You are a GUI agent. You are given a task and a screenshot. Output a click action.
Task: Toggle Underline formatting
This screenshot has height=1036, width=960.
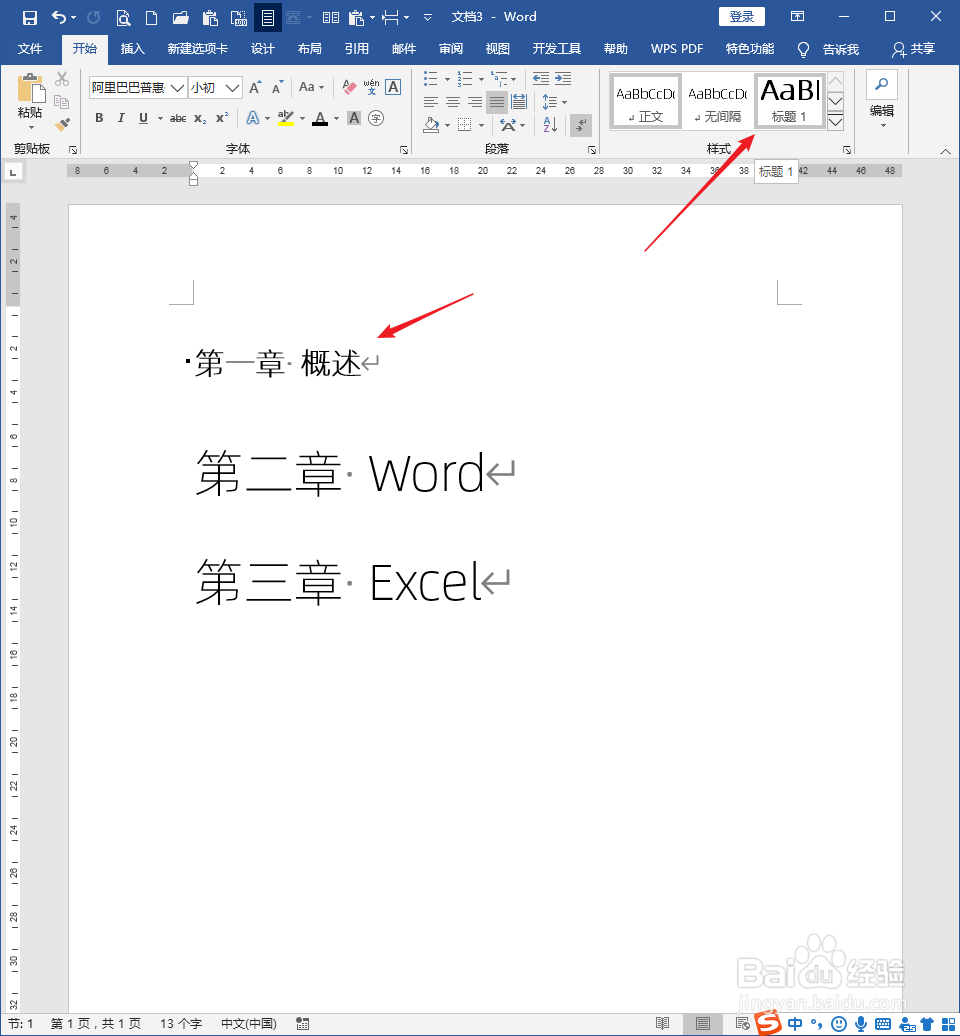(143, 118)
